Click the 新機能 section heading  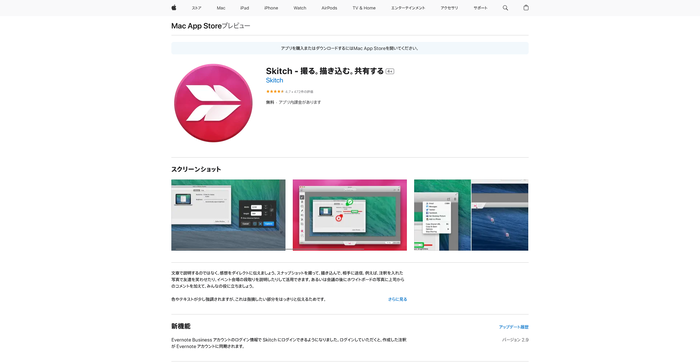(x=181, y=326)
